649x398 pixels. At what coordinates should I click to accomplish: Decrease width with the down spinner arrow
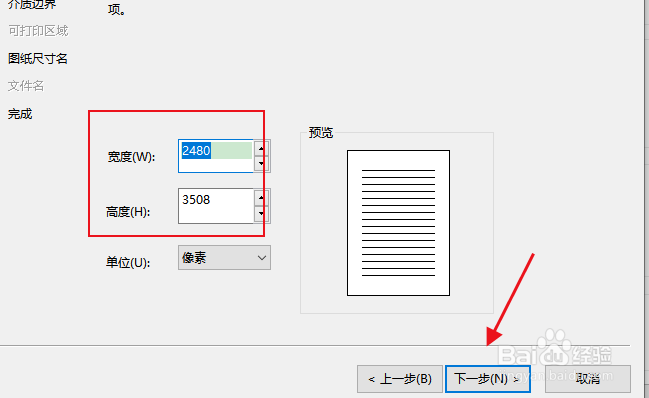(x=261, y=163)
